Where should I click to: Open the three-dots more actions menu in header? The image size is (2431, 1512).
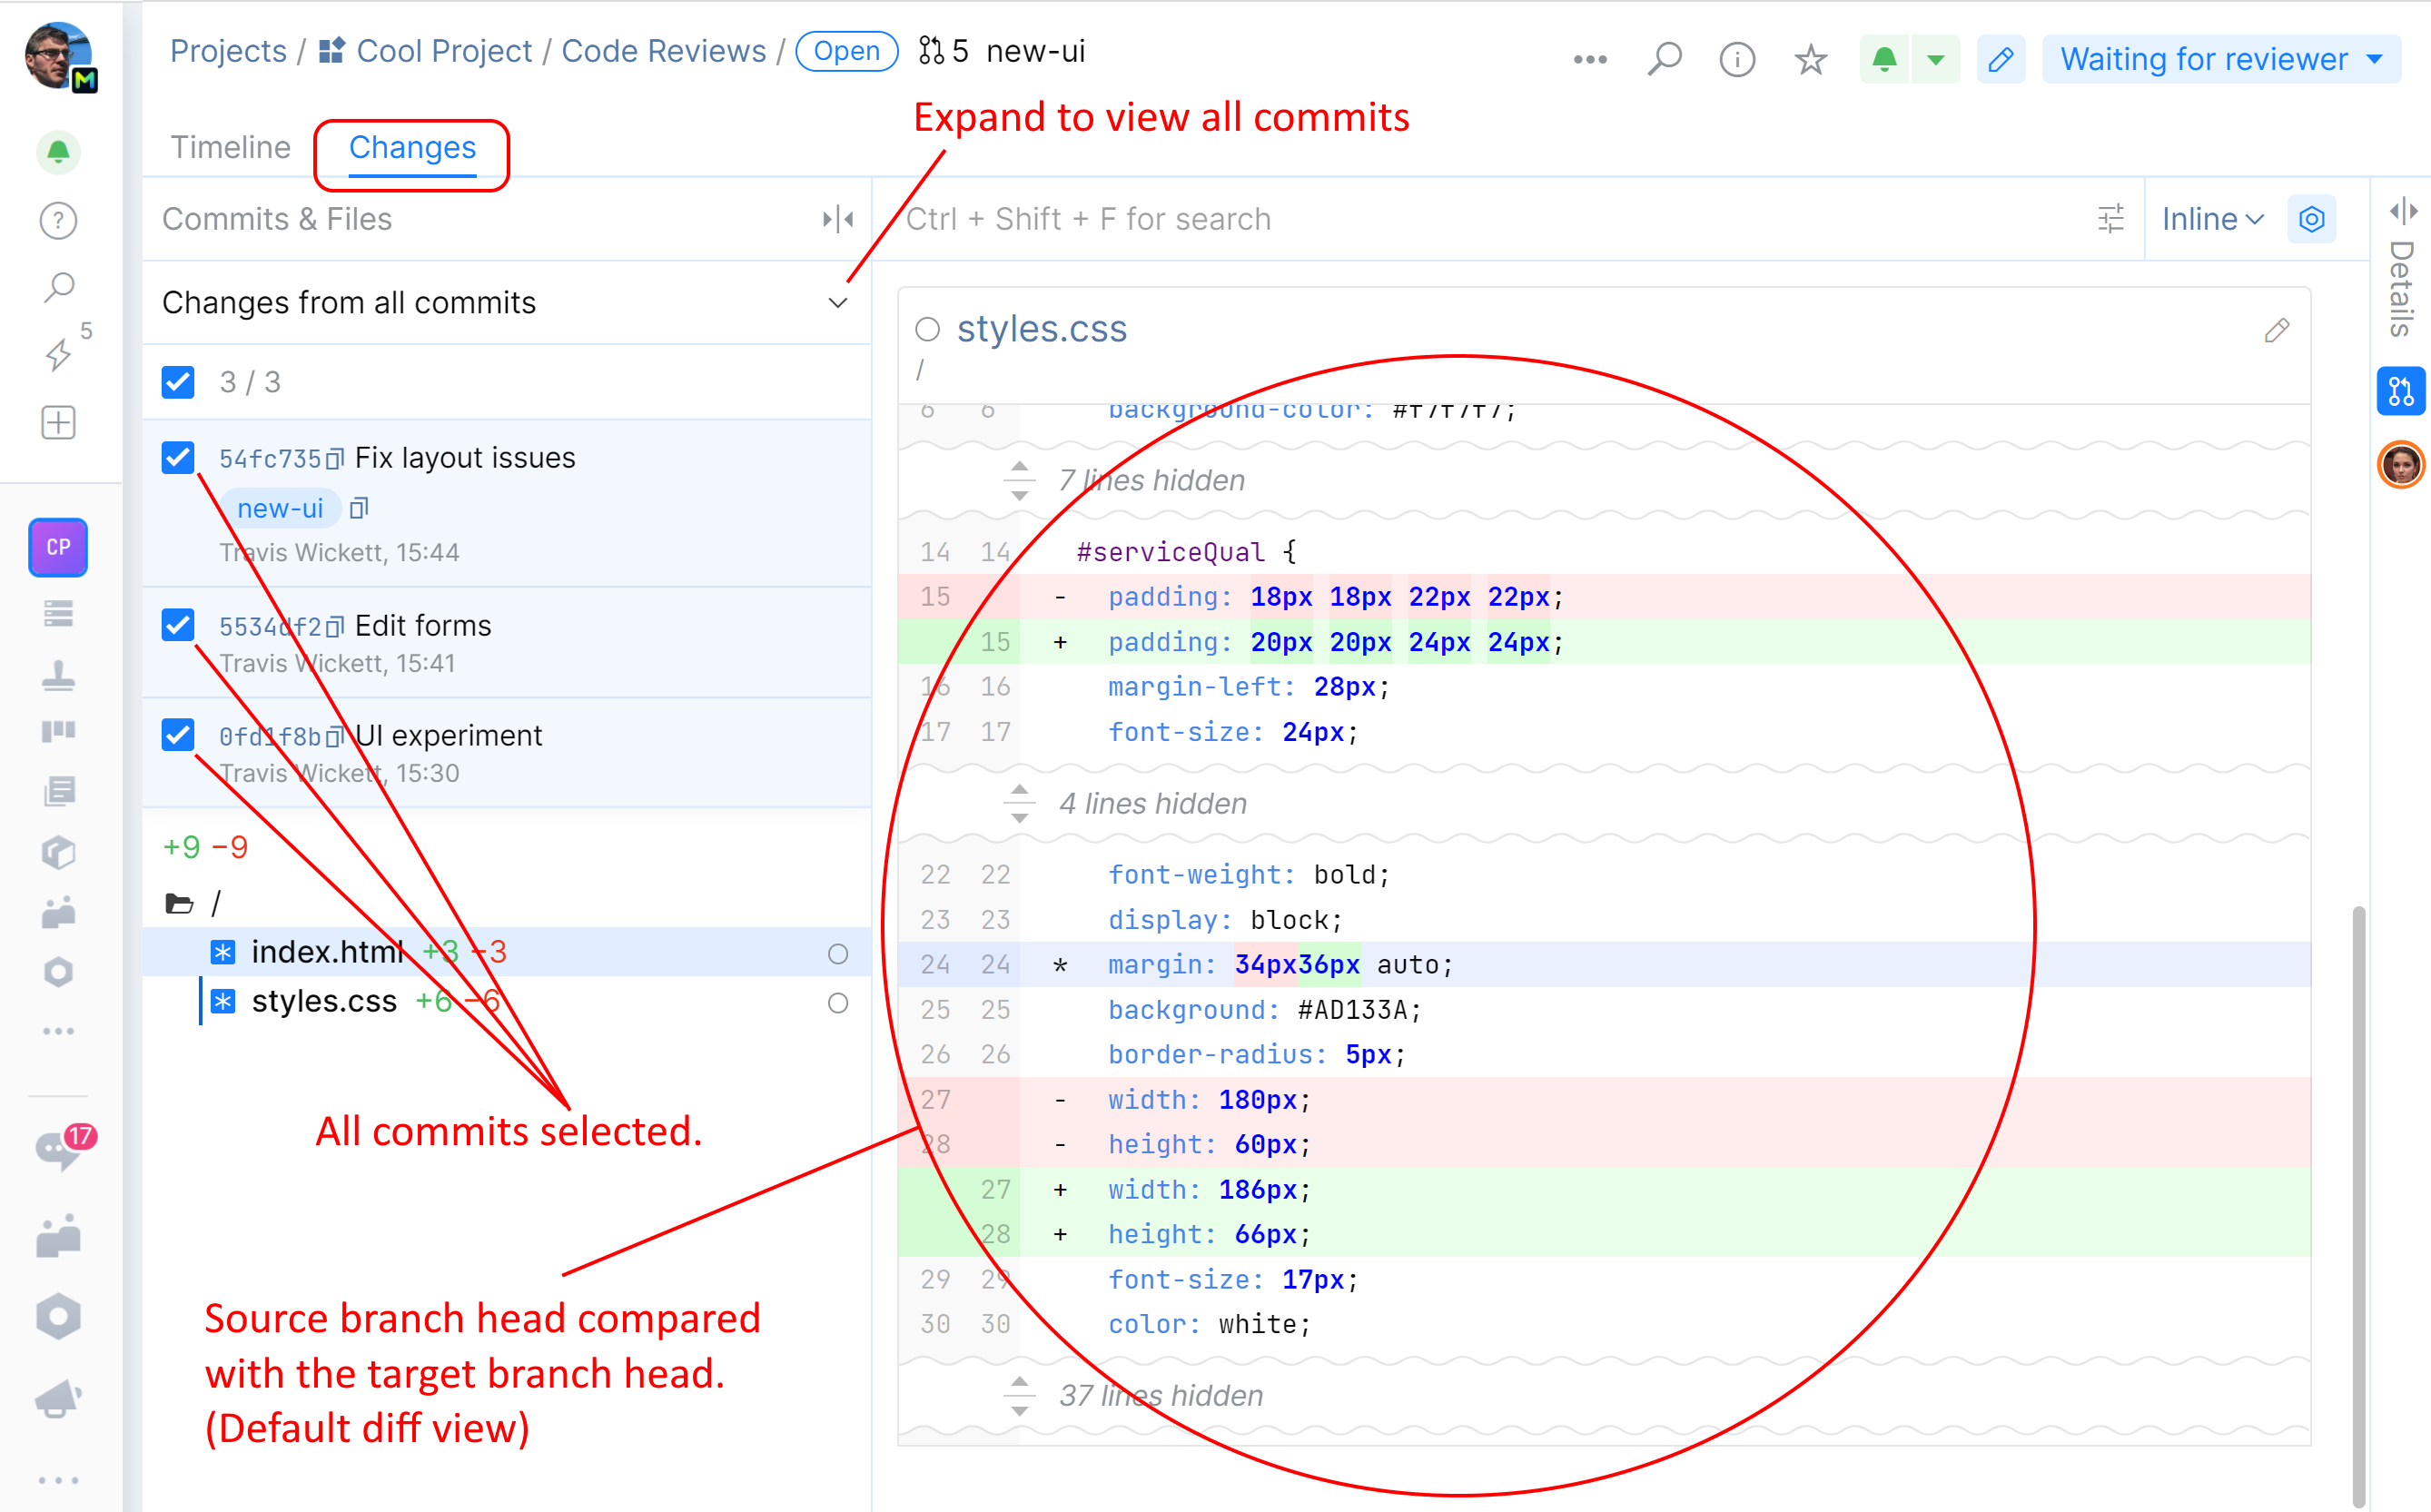pyautogui.click(x=1590, y=59)
